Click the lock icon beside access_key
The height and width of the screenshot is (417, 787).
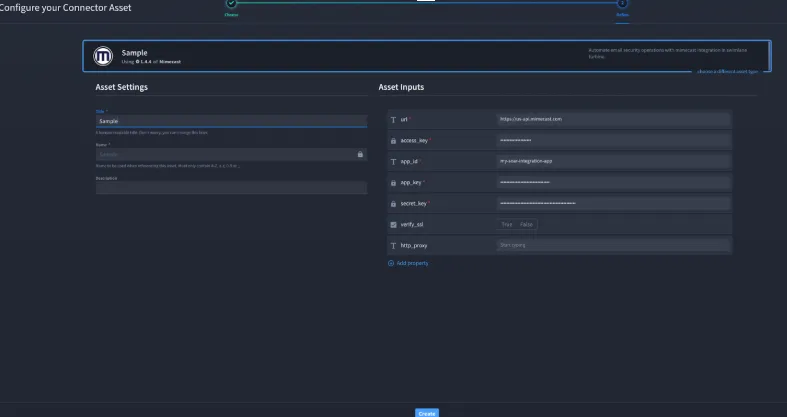(x=394, y=141)
